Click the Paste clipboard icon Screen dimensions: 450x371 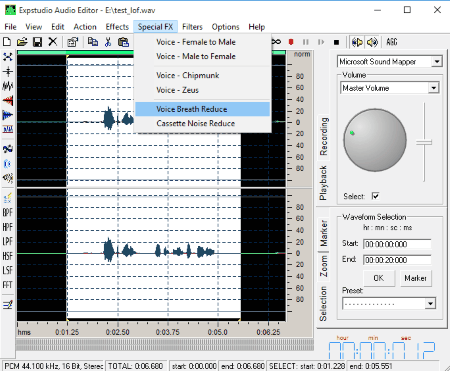123,42
